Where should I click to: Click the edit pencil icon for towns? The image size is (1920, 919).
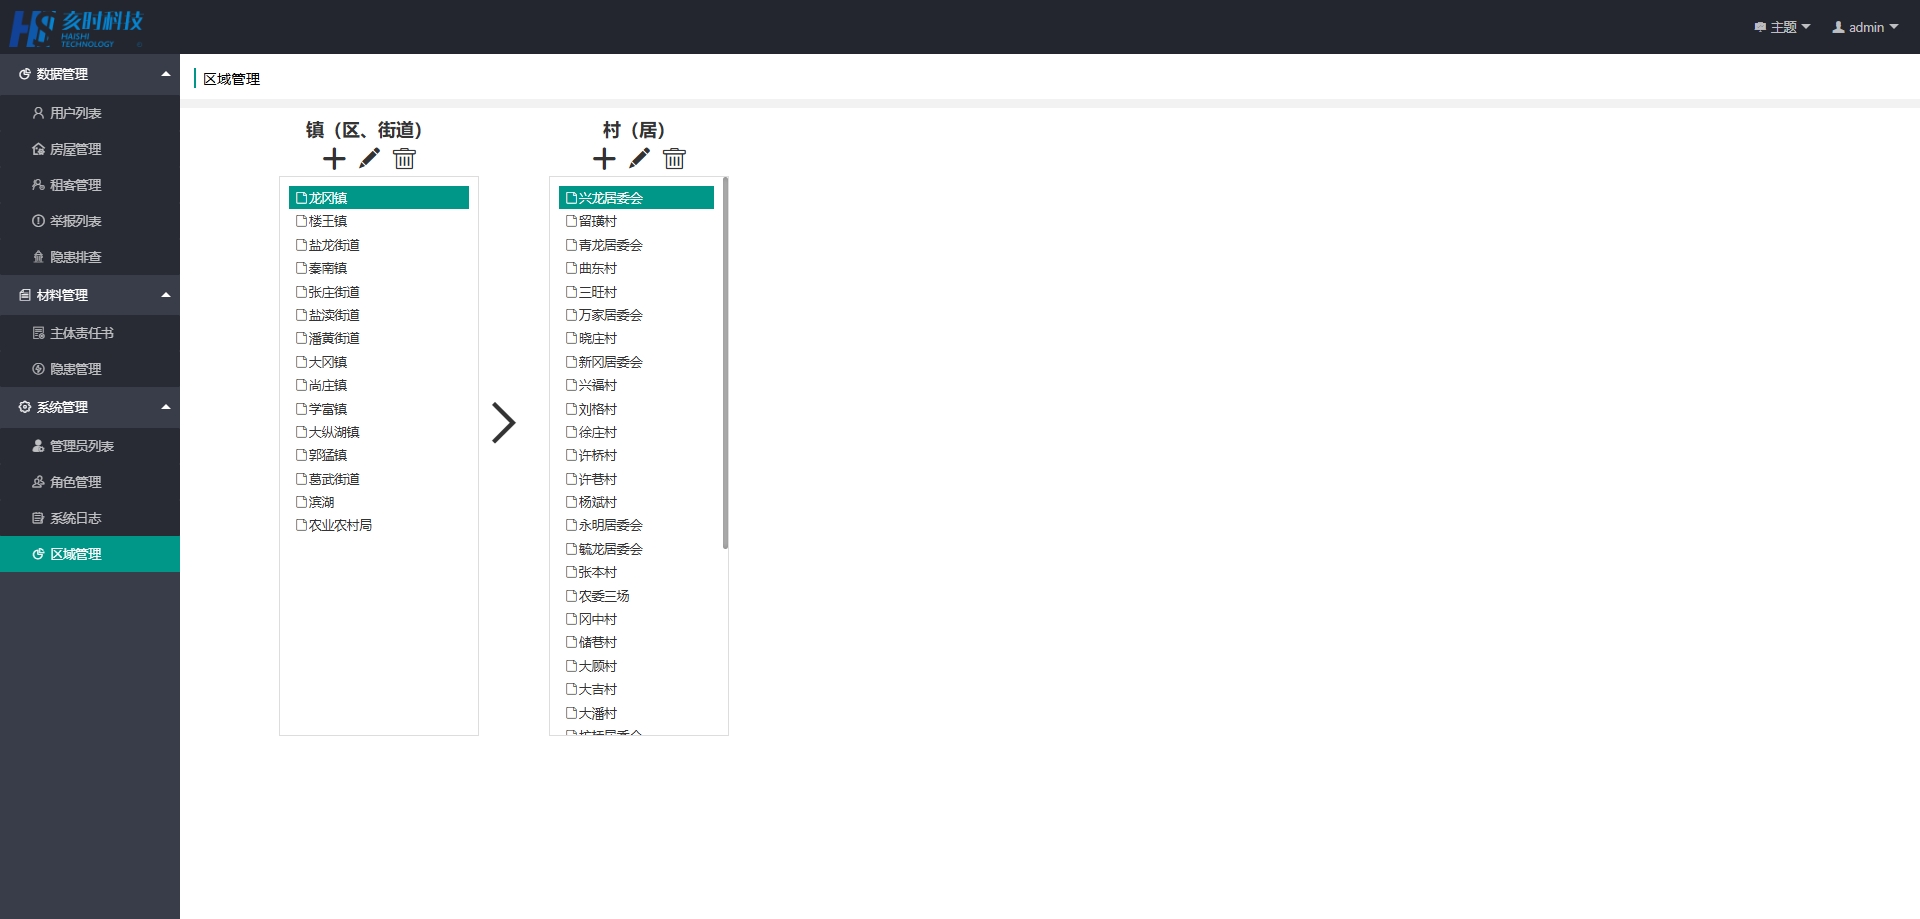click(369, 159)
